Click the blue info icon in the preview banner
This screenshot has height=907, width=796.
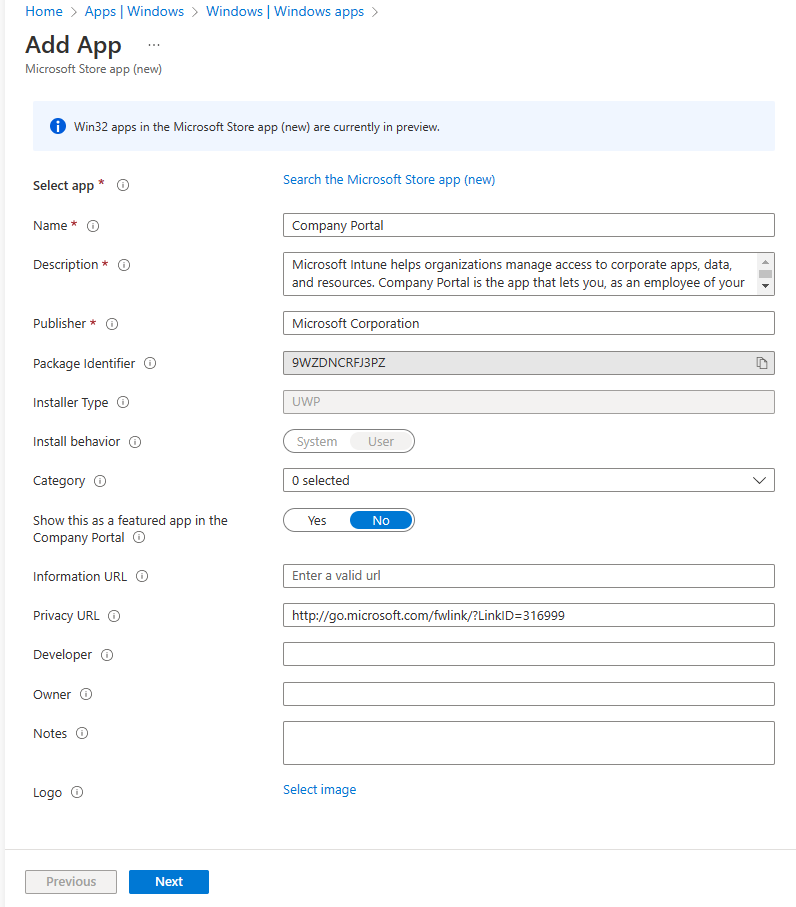point(58,126)
